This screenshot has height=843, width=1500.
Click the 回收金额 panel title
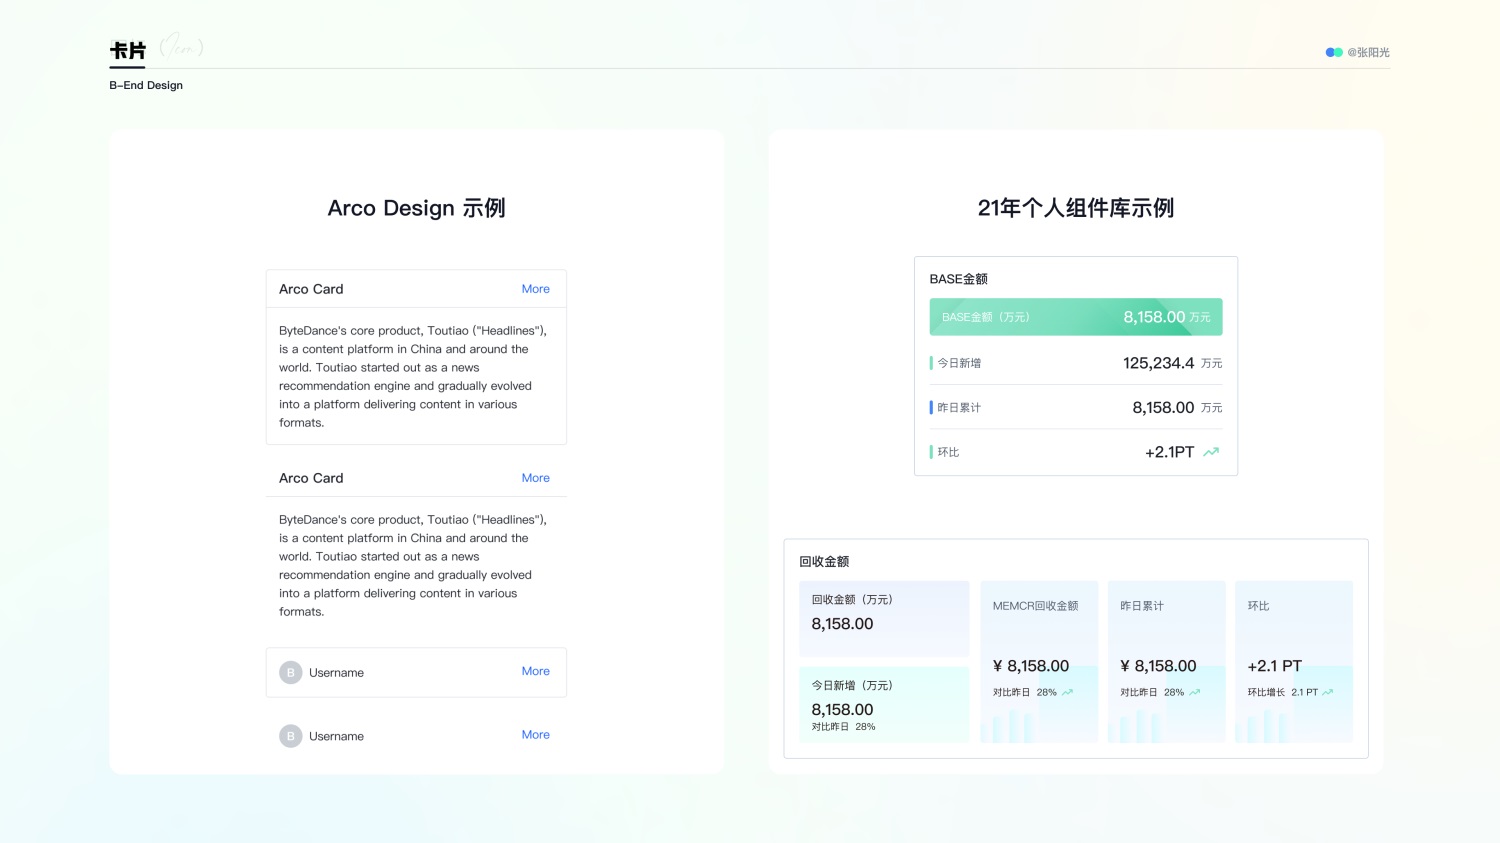[824, 562]
